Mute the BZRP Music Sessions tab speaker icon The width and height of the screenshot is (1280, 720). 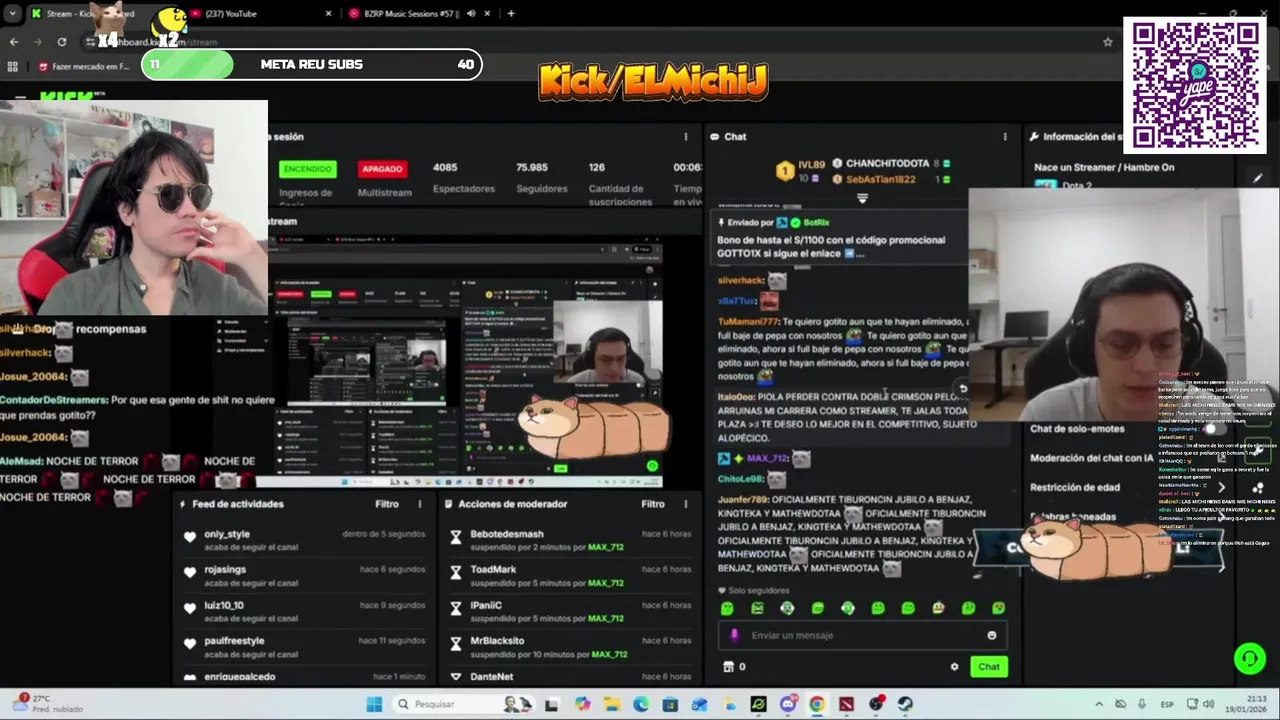pyautogui.click(x=471, y=14)
